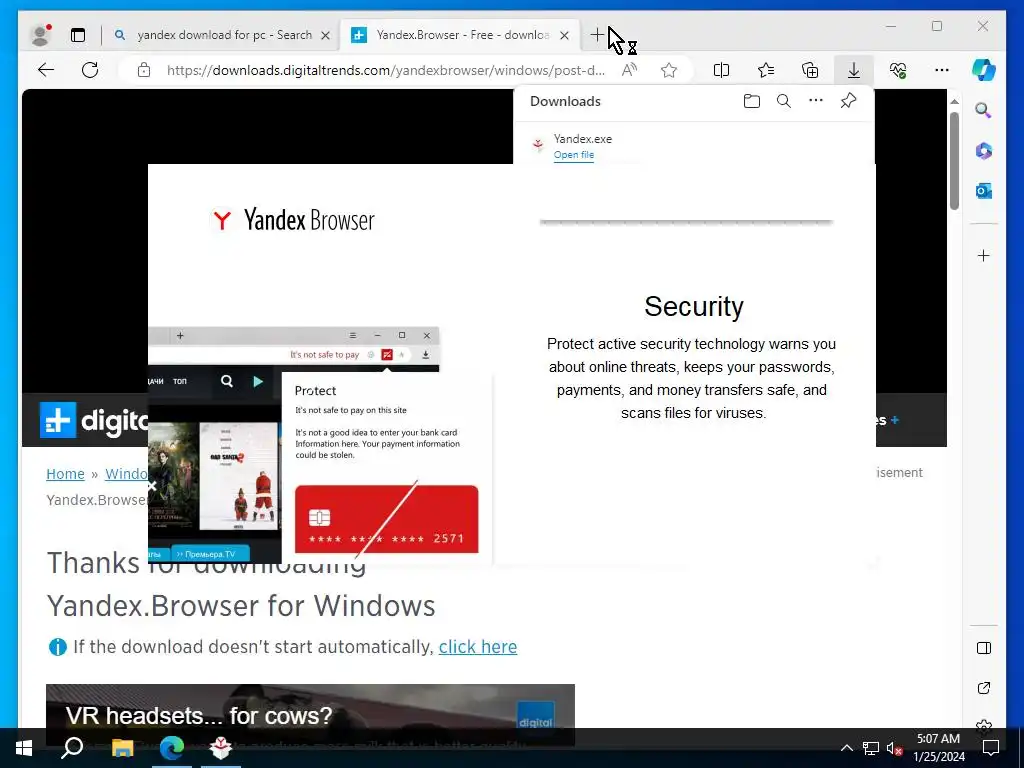The image size is (1024, 768).
Task: Open split screen view
Action: (721, 70)
